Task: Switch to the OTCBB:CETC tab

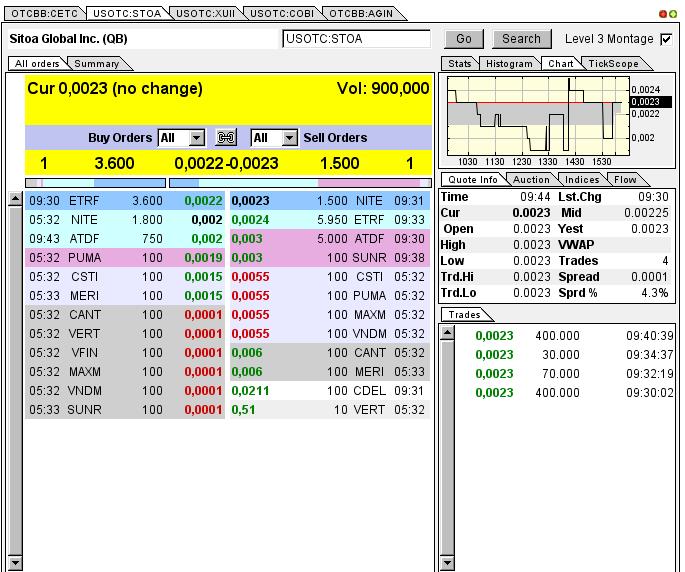Action: coord(44,14)
